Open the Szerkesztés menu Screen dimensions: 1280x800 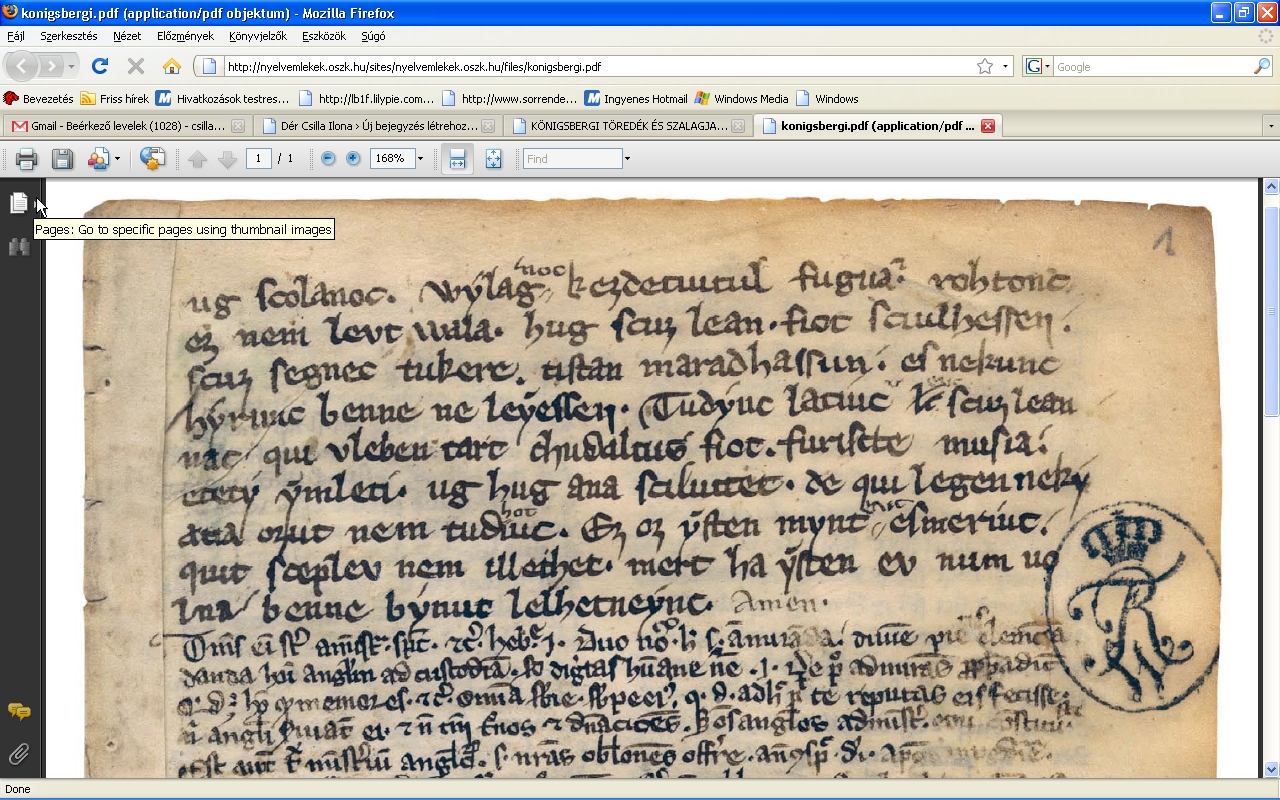point(69,36)
